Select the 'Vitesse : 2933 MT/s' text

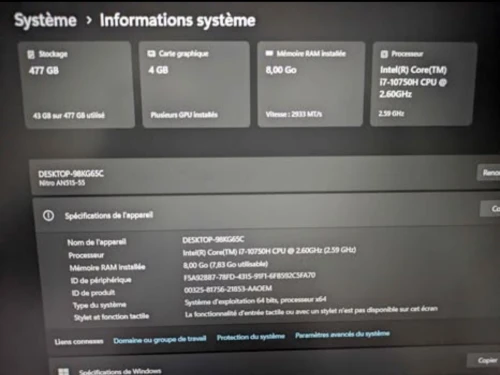(294, 114)
